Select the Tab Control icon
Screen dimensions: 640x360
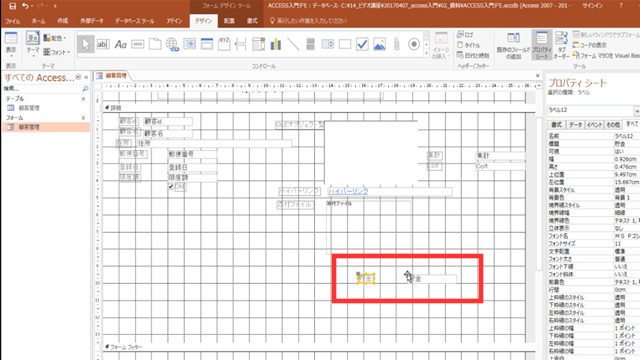point(155,44)
